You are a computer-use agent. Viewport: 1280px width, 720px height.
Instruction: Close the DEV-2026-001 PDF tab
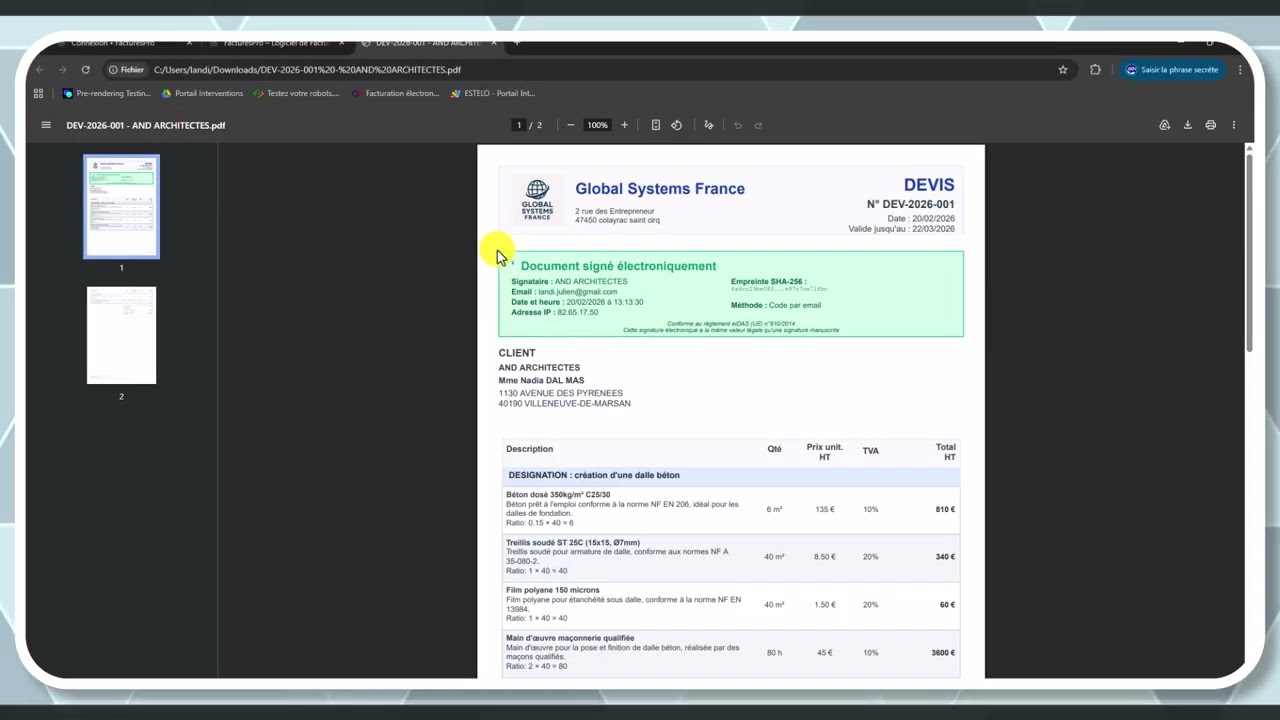click(x=493, y=43)
